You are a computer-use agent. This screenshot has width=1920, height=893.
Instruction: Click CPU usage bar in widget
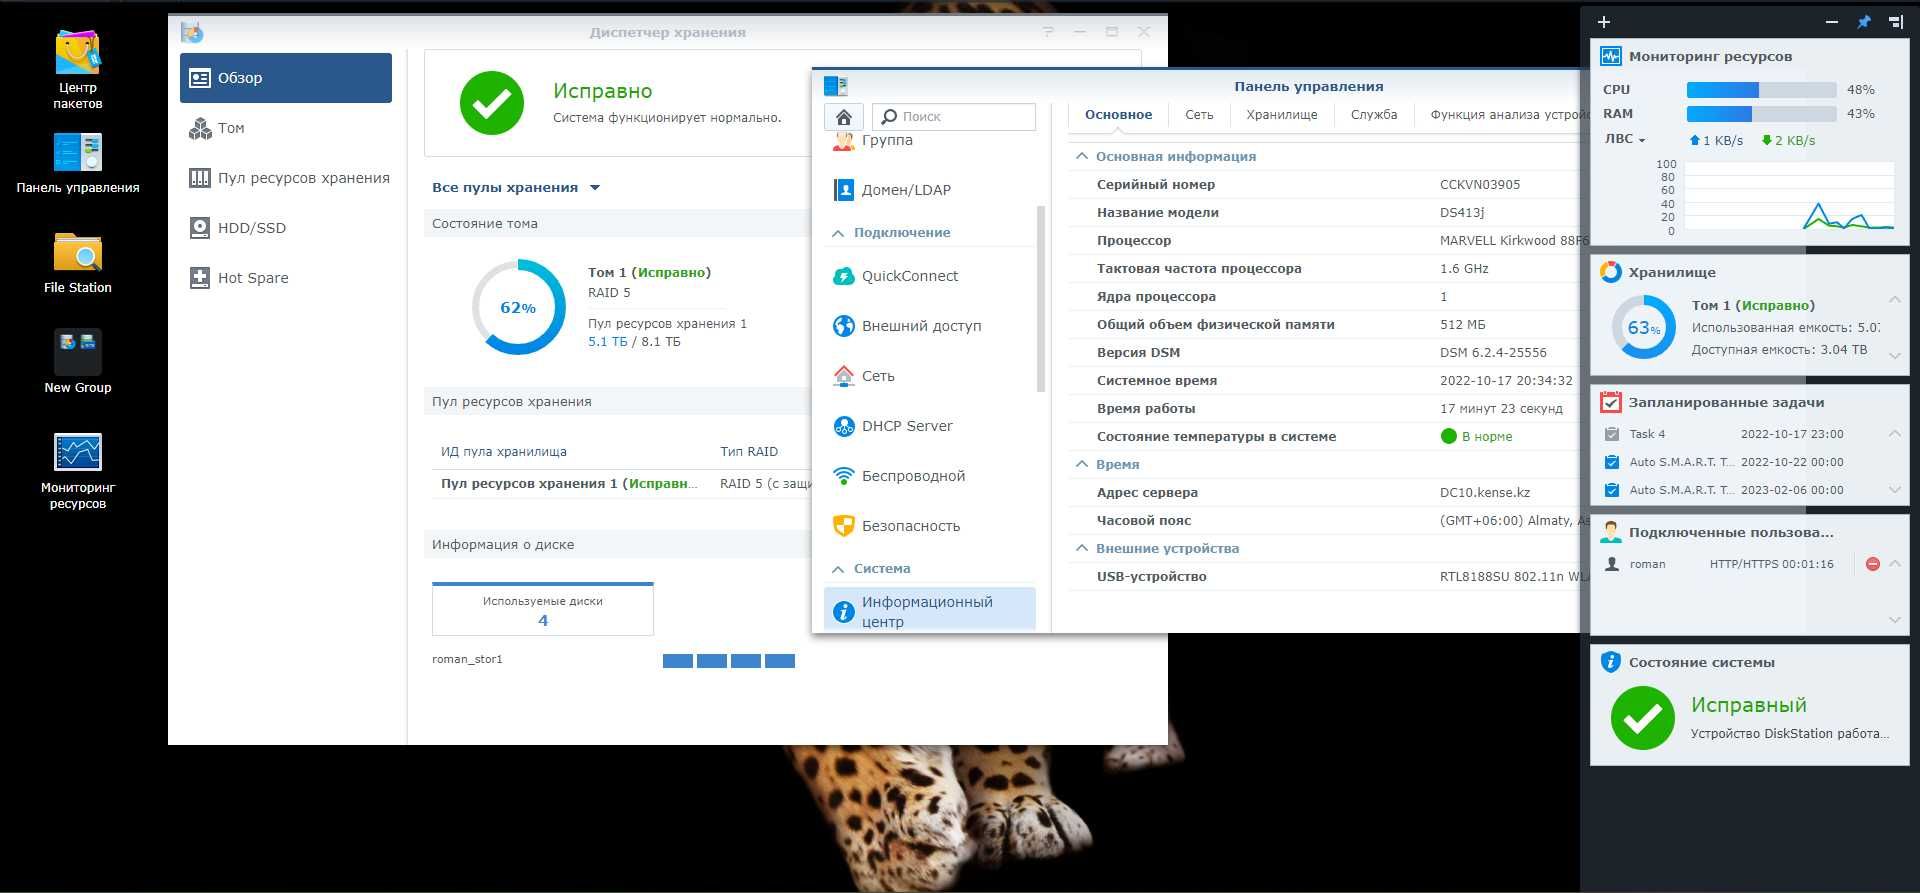point(1761,90)
